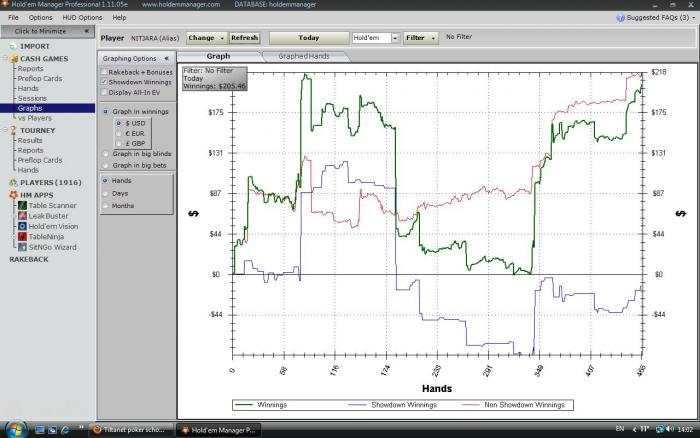Select Graph in big bets option
Image resolution: width=700 pixels, height=438 pixels.
coord(106,165)
